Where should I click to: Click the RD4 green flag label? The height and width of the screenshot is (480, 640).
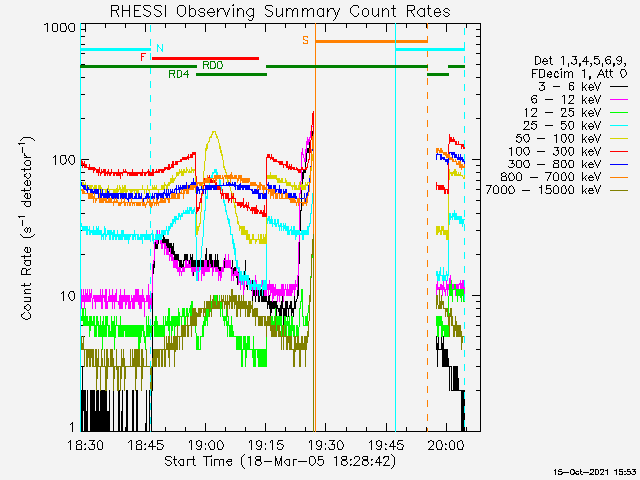[179, 74]
